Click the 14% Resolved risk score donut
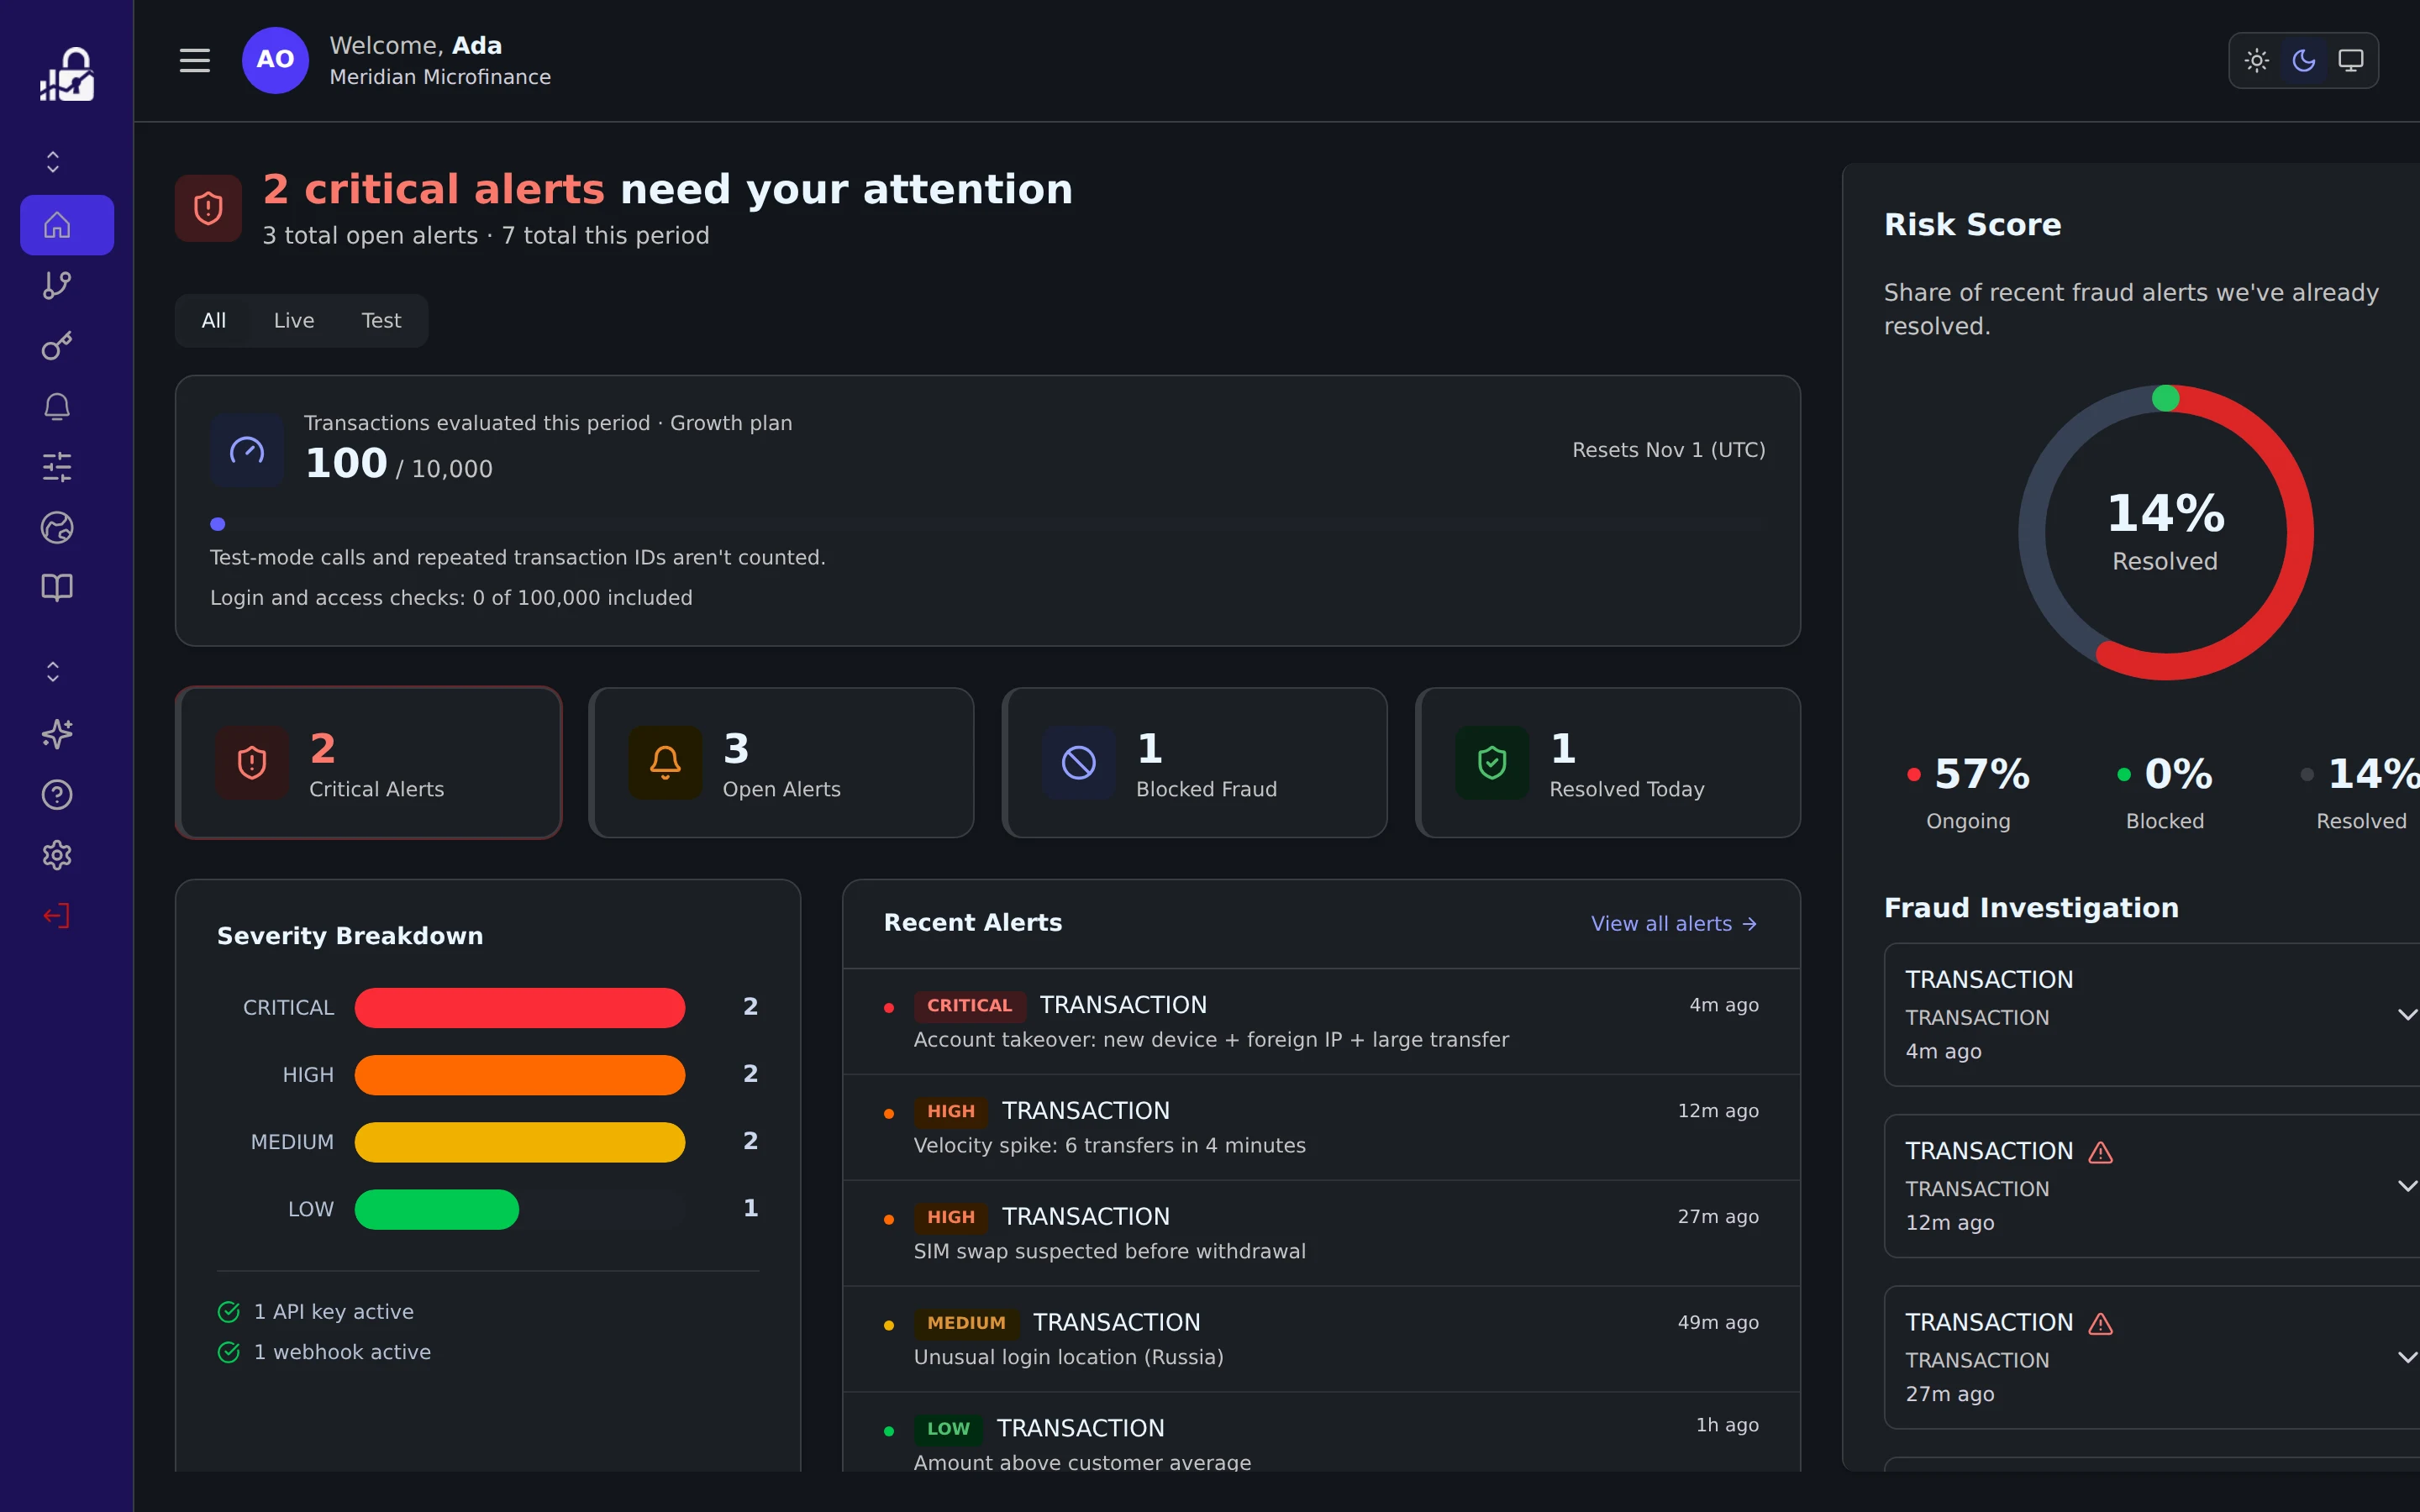 coord(2166,533)
